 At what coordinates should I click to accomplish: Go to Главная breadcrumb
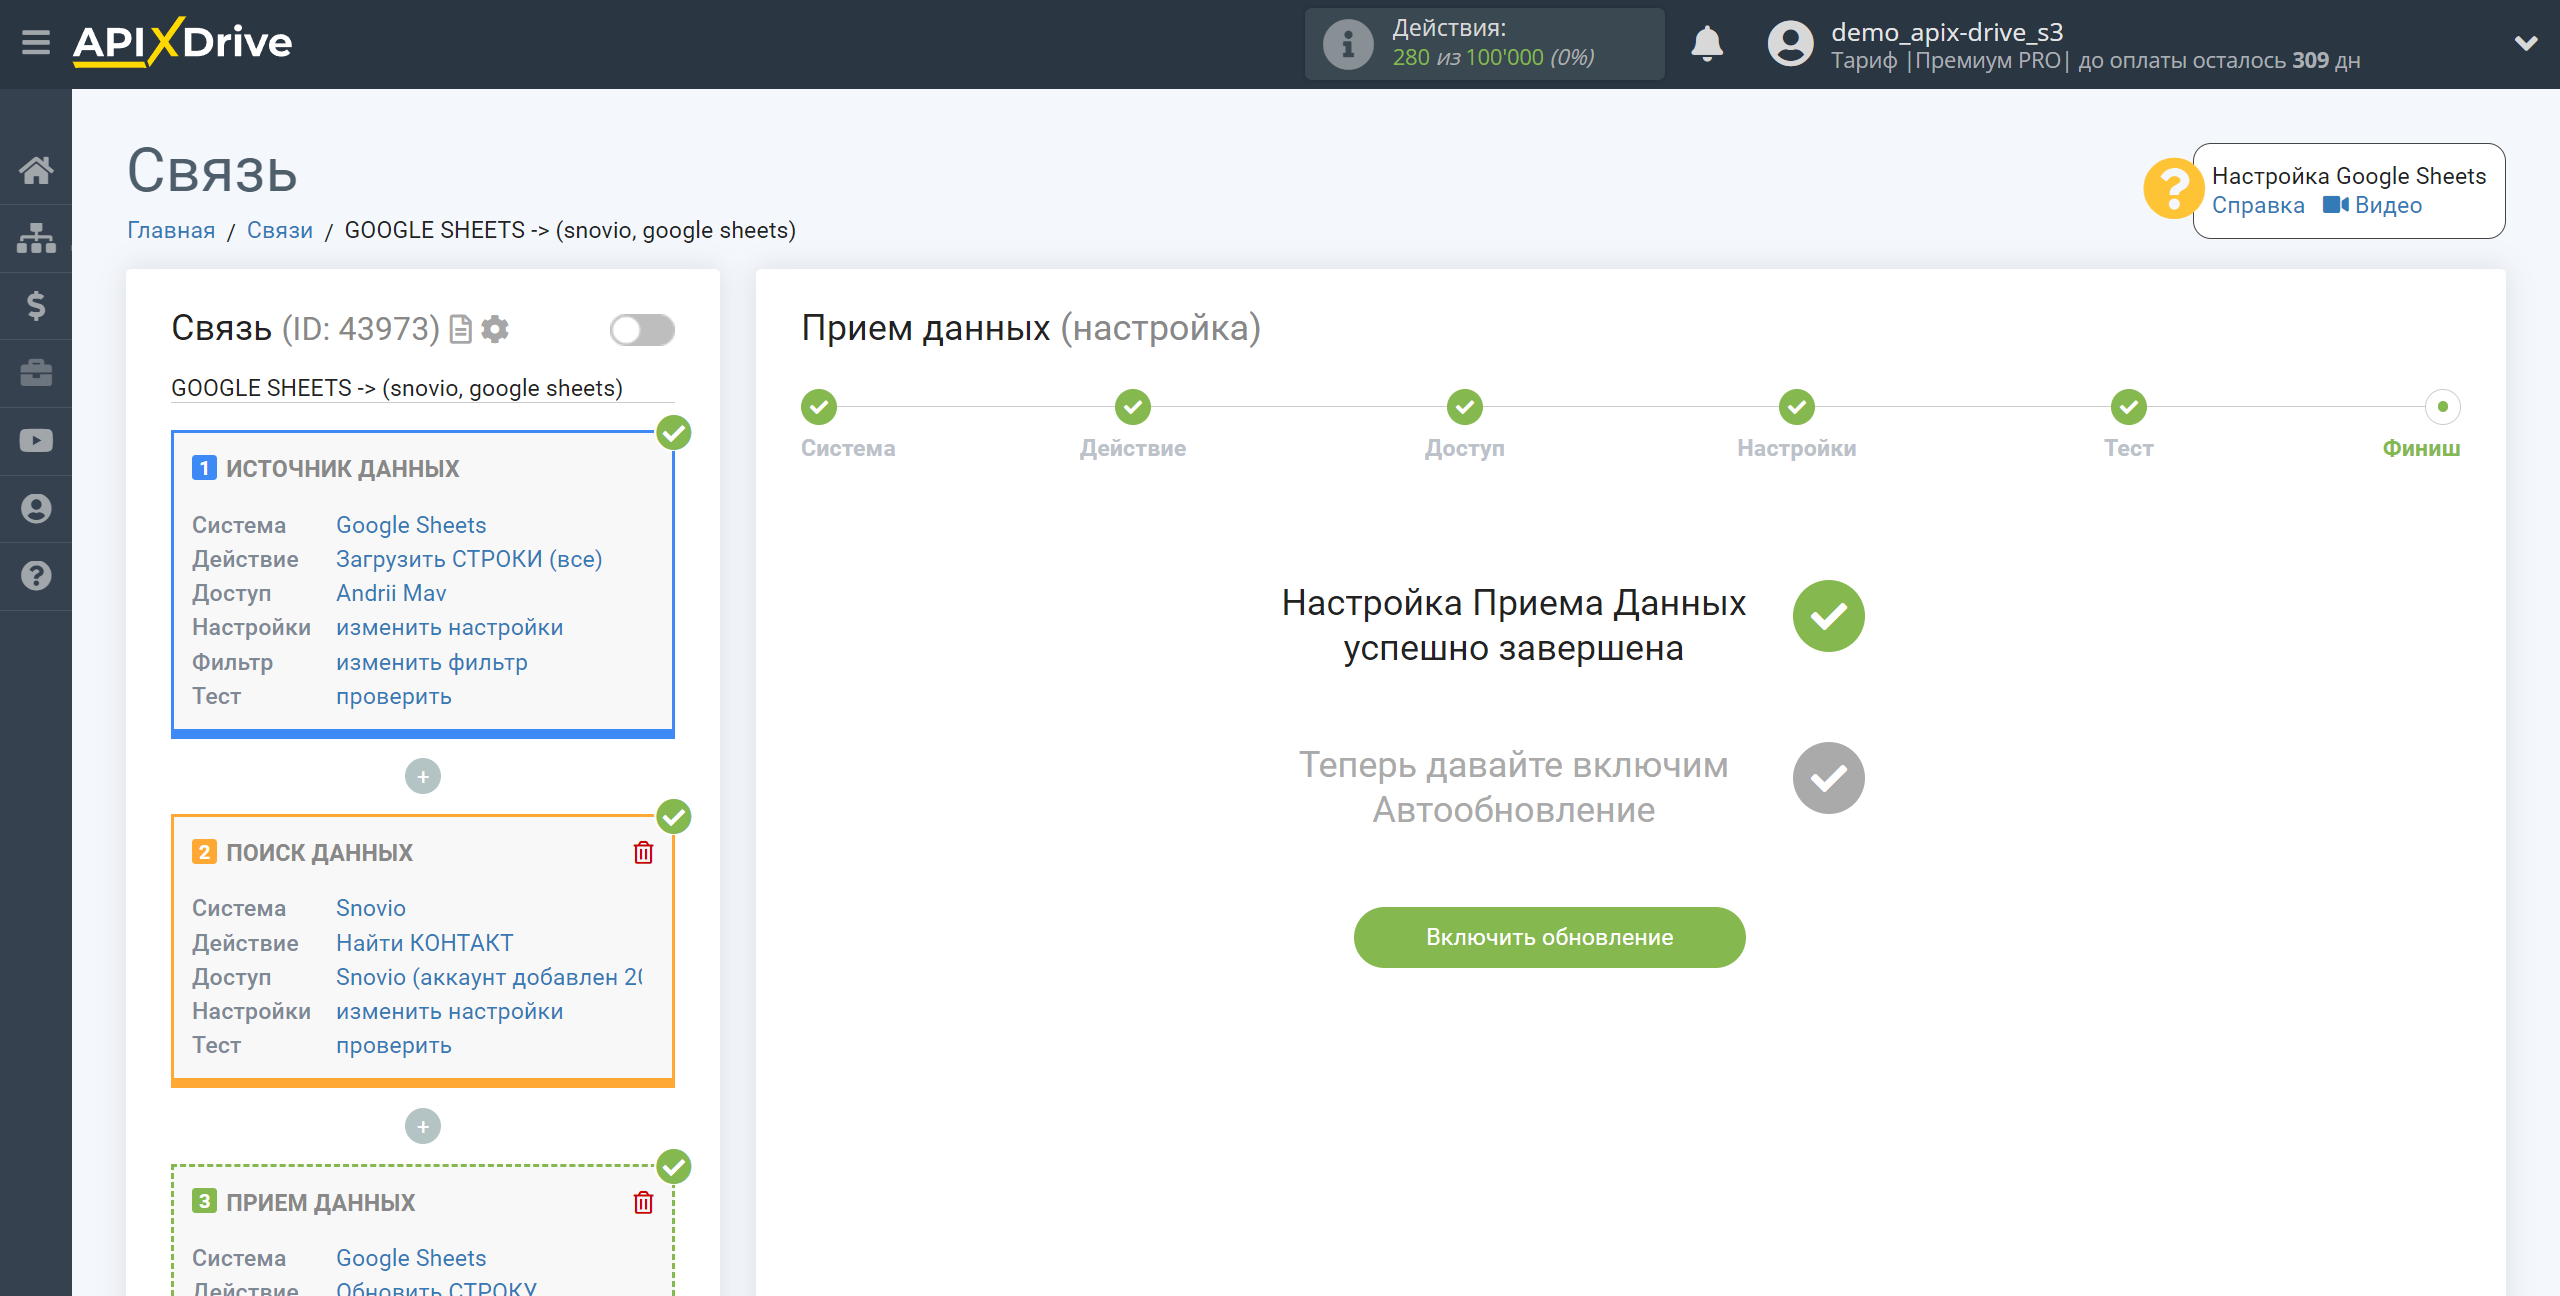(x=171, y=230)
